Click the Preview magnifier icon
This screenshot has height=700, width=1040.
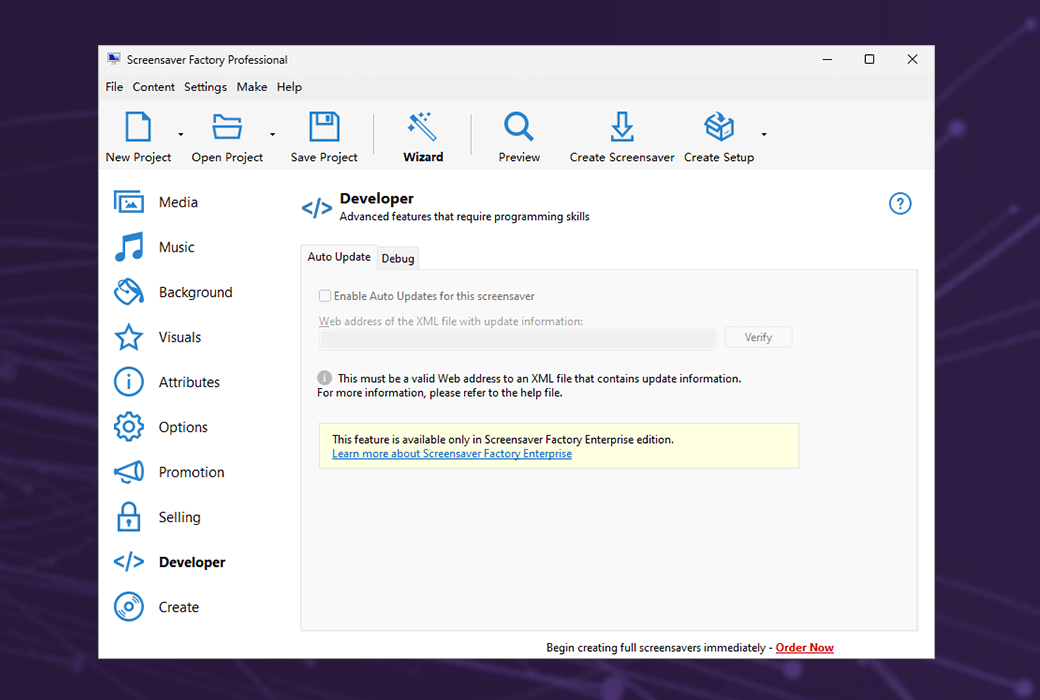[x=519, y=126]
